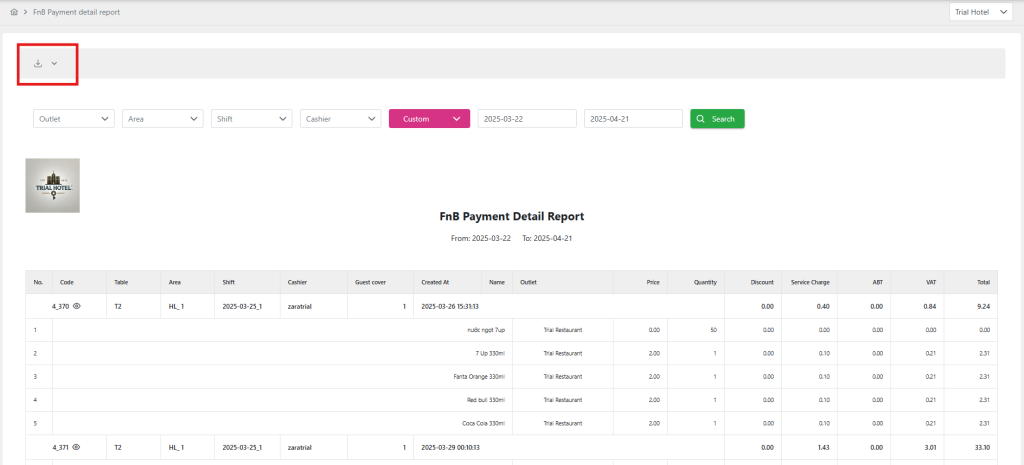Click the Service Charge column header

click(x=809, y=282)
